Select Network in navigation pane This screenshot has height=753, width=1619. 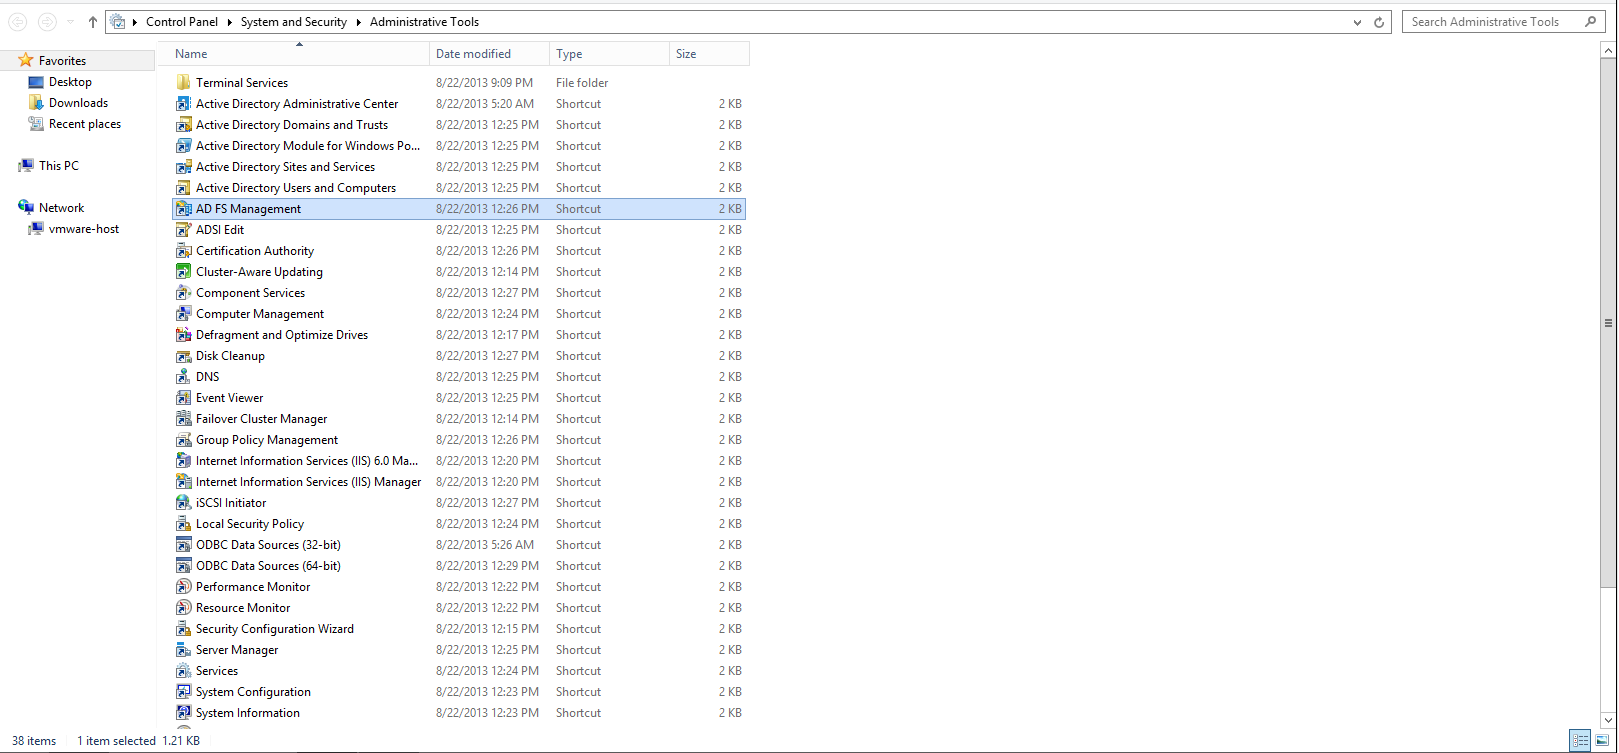point(61,208)
